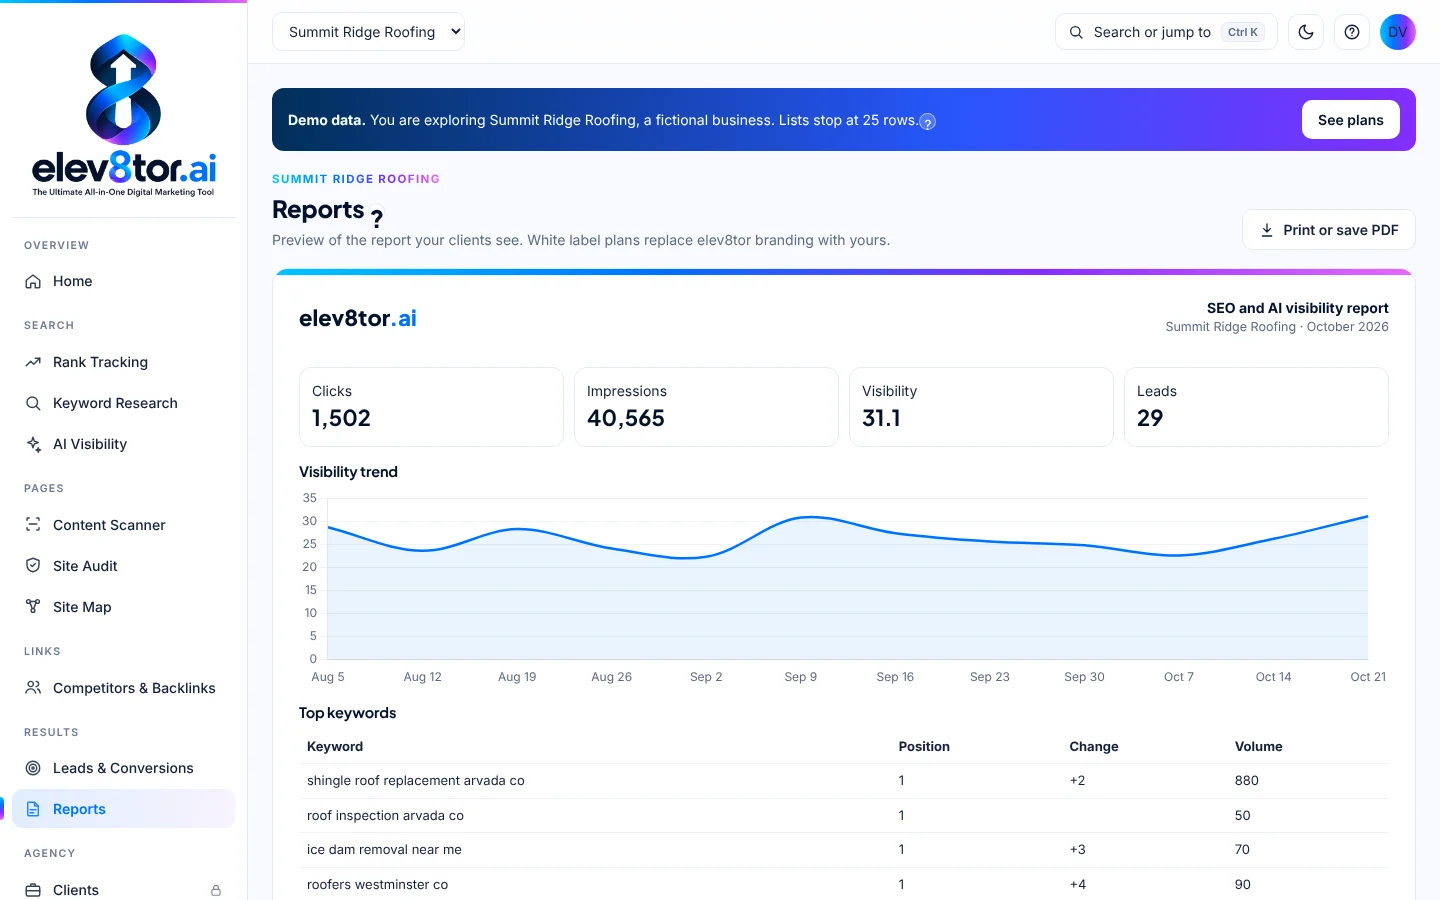Image resolution: width=1440 pixels, height=900 pixels.
Task: Click the elev8tor.ai logo in sidebar
Action: coord(124,115)
